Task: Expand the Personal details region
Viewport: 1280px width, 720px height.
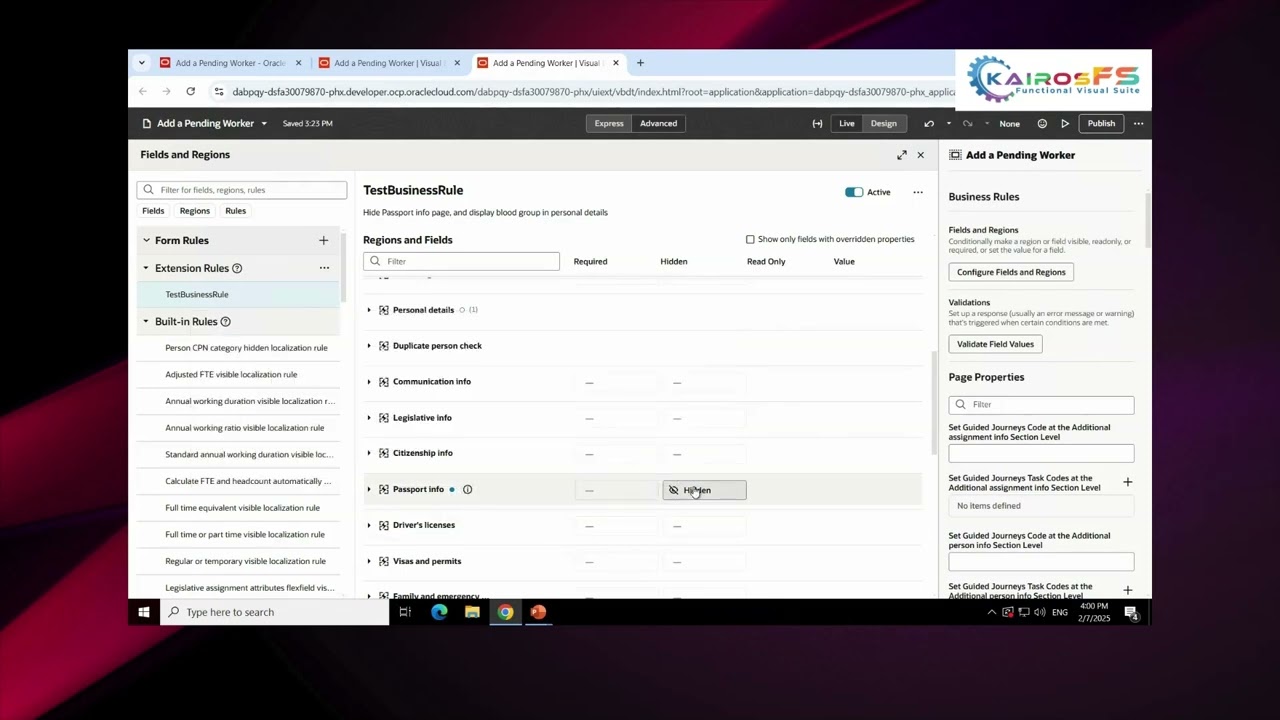Action: click(x=369, y=310)
